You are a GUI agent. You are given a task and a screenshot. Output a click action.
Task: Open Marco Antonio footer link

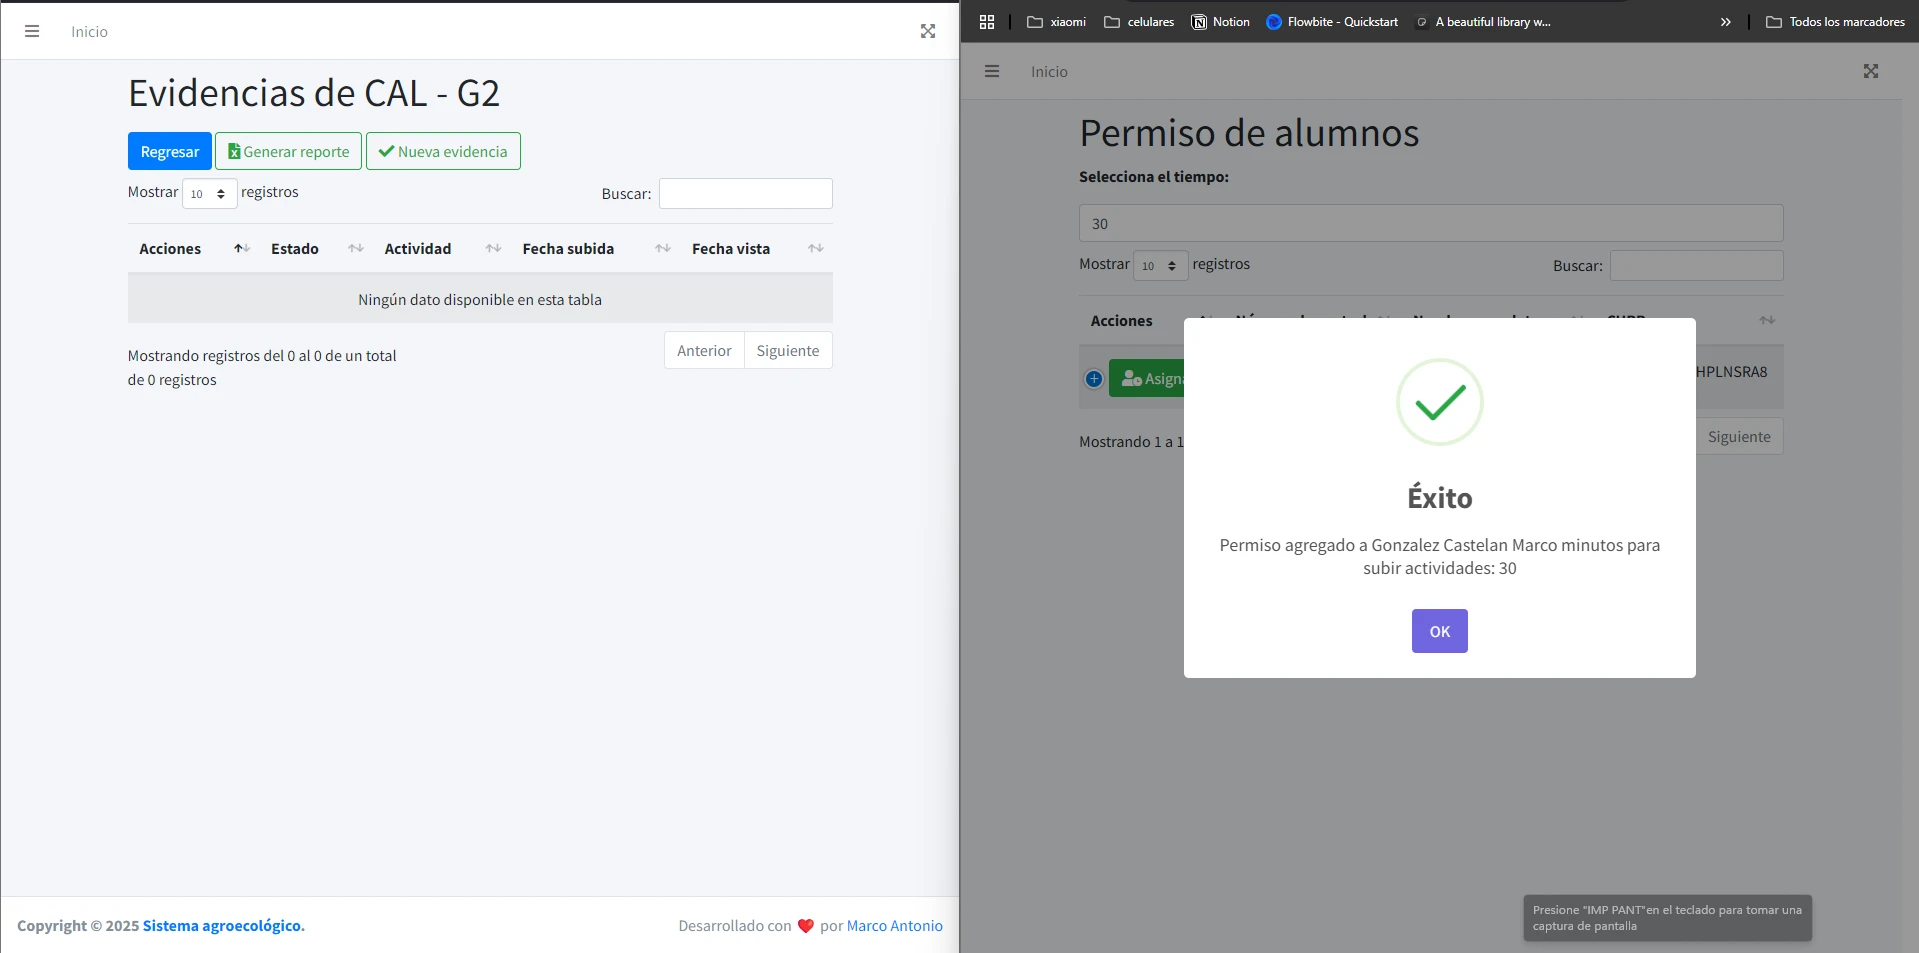[895, 925]
